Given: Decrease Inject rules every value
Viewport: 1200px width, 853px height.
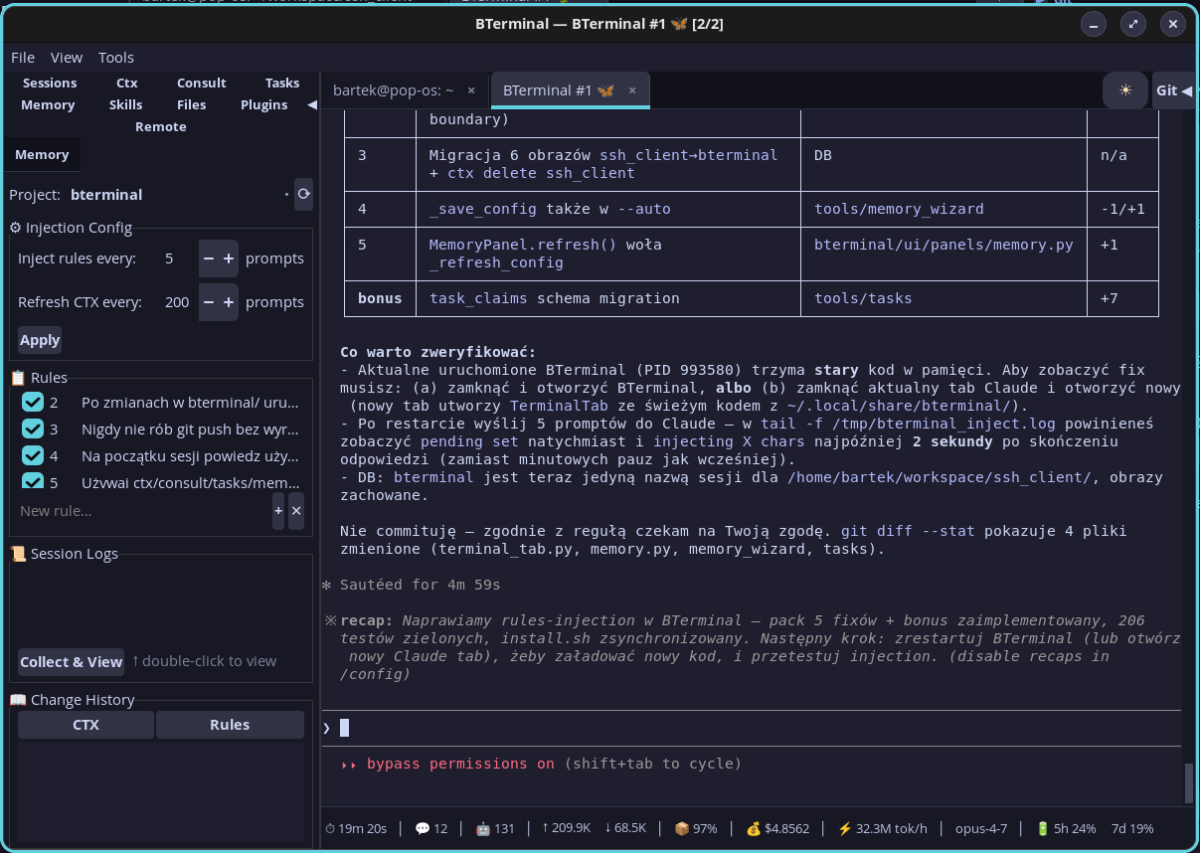Looking at the screenshot, I should coord(208,259).
